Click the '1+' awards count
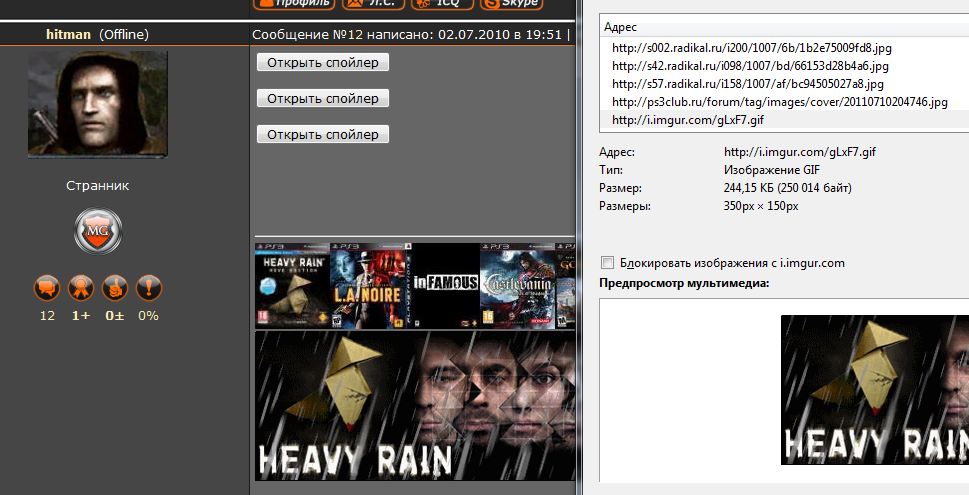The width and height of the screenshot is (969, 495). [81, 316]
